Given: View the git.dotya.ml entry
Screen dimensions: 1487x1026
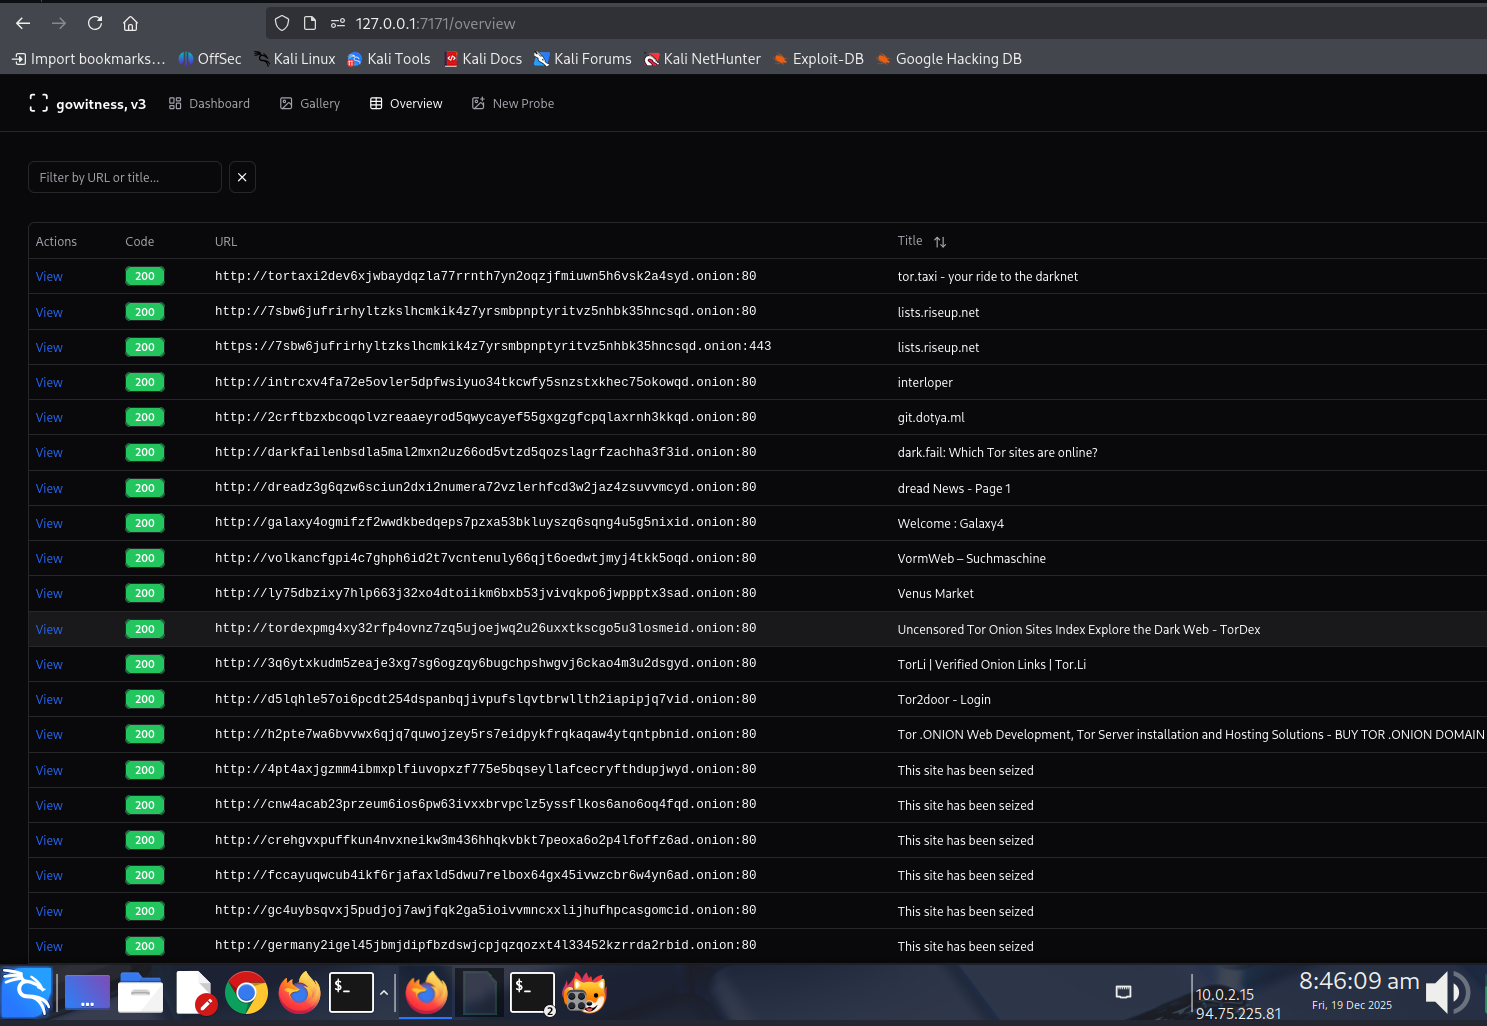Looking at the screenshot, I should click(x=49, y=417).
